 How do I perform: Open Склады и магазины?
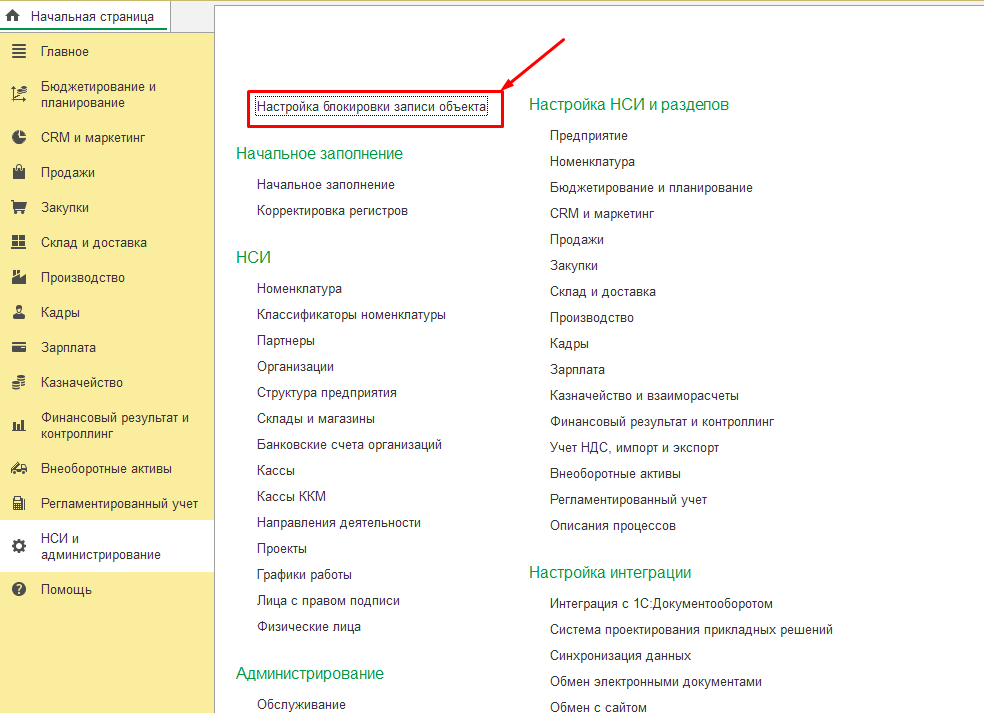[316, 419]
